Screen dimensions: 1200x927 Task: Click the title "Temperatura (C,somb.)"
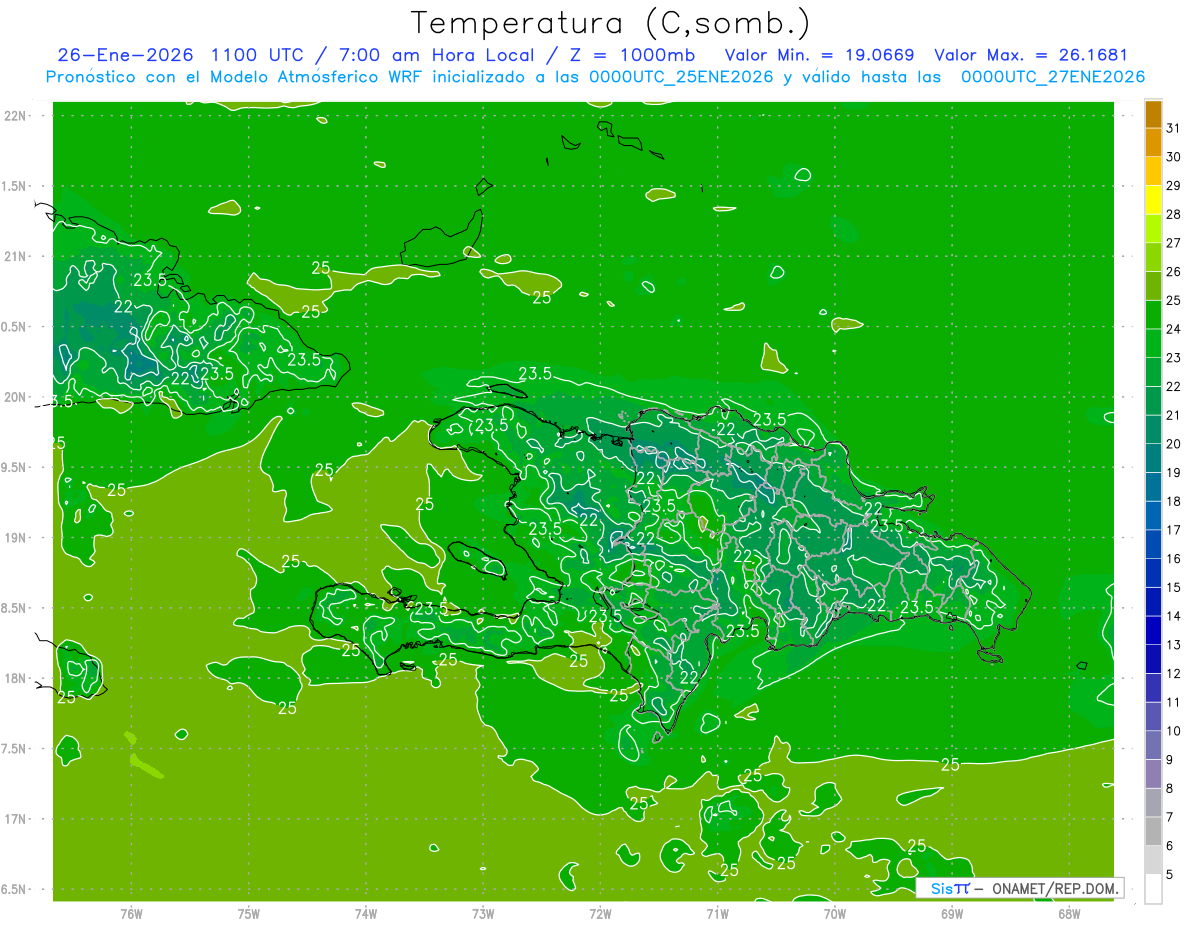[x=610, y=23]
